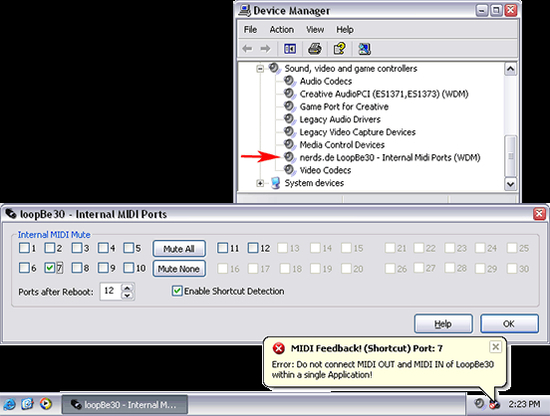This screenshot has height=416, width=550.
Task: Mute internal MIDI port 9
Action: pyautogui.click(x=103, y=268)
